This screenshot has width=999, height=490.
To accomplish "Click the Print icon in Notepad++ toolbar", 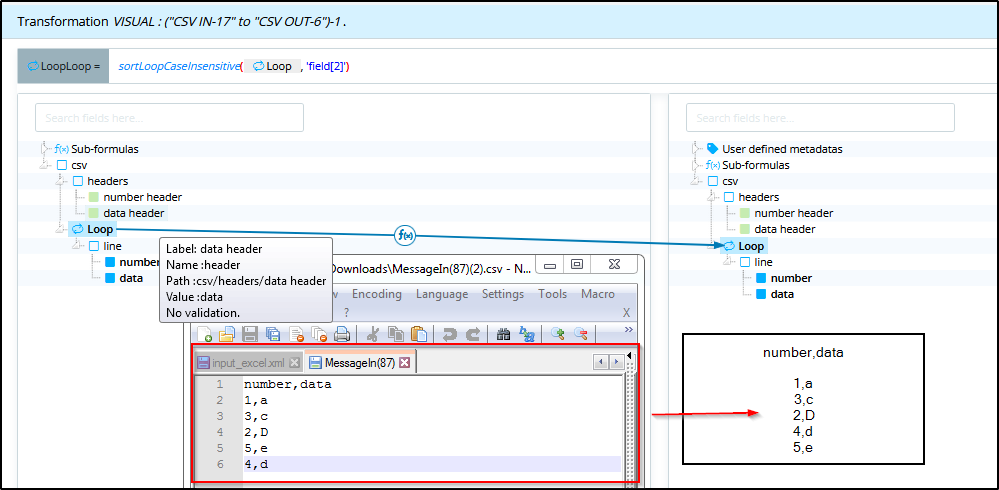I will tap(342, 334).
